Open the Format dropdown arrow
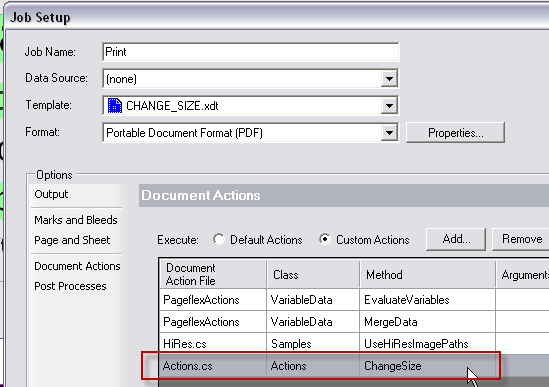 tap(389, 133)
